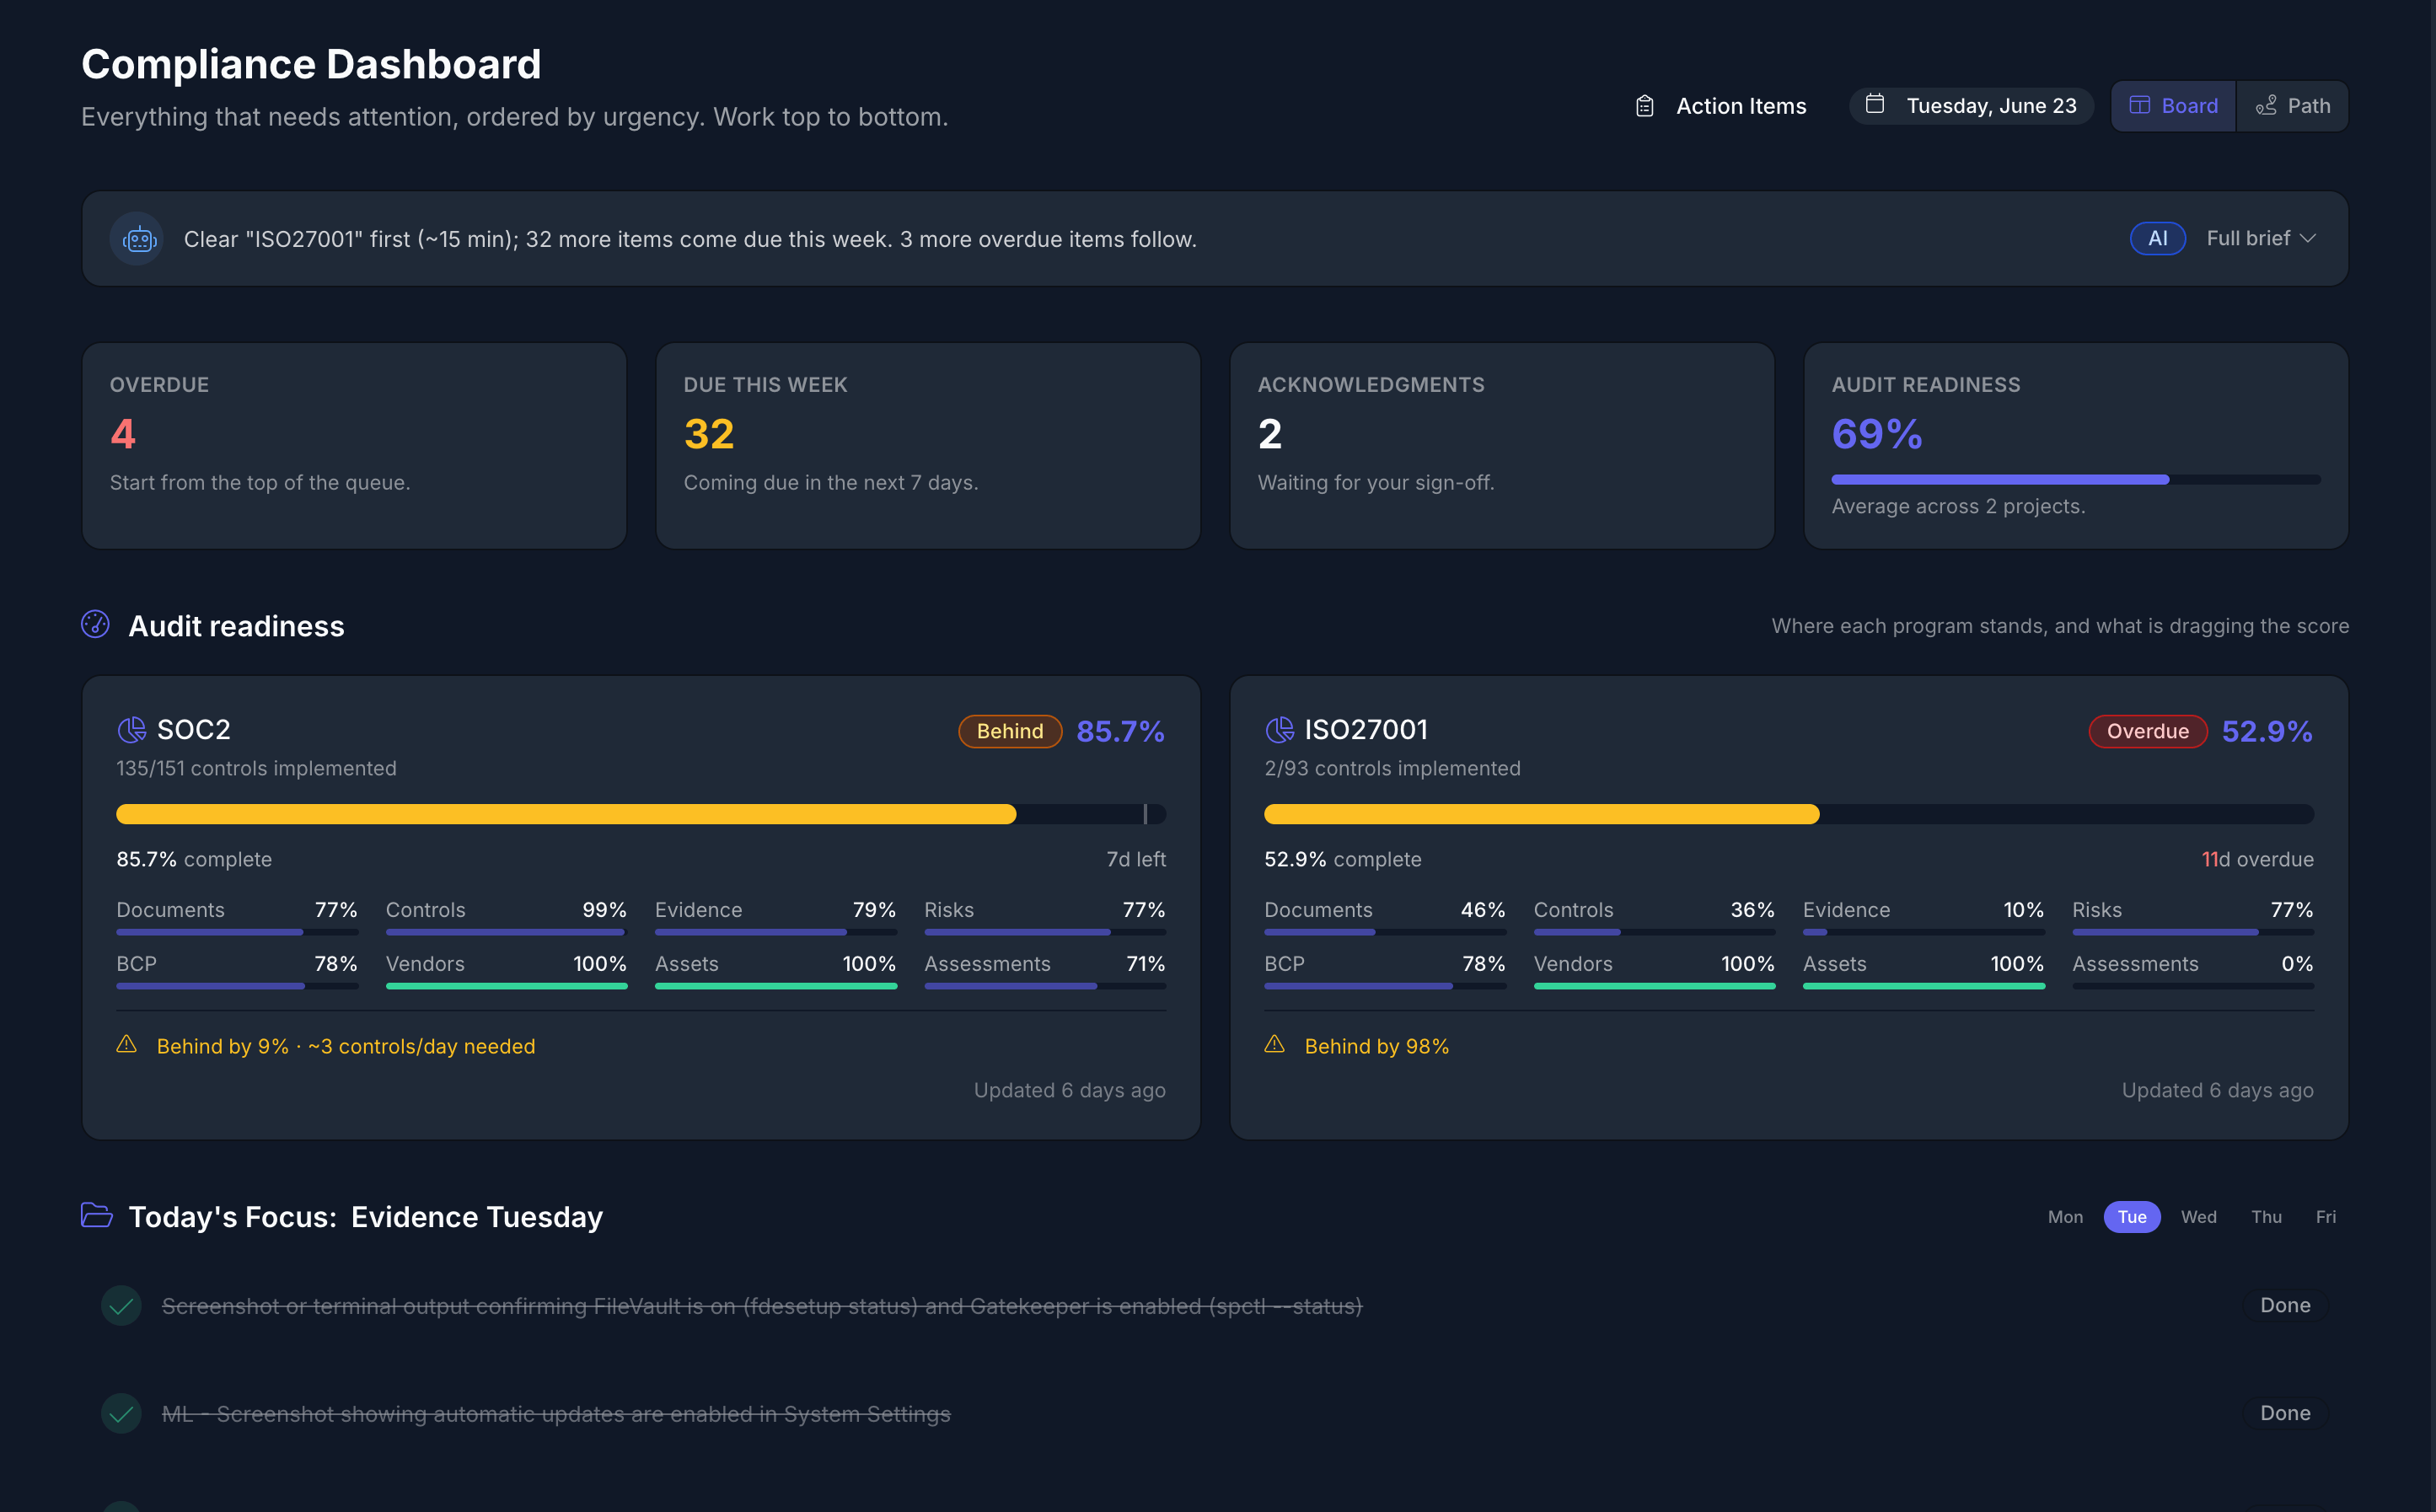Click '135/151 controls implemented' text

[256, 768]
